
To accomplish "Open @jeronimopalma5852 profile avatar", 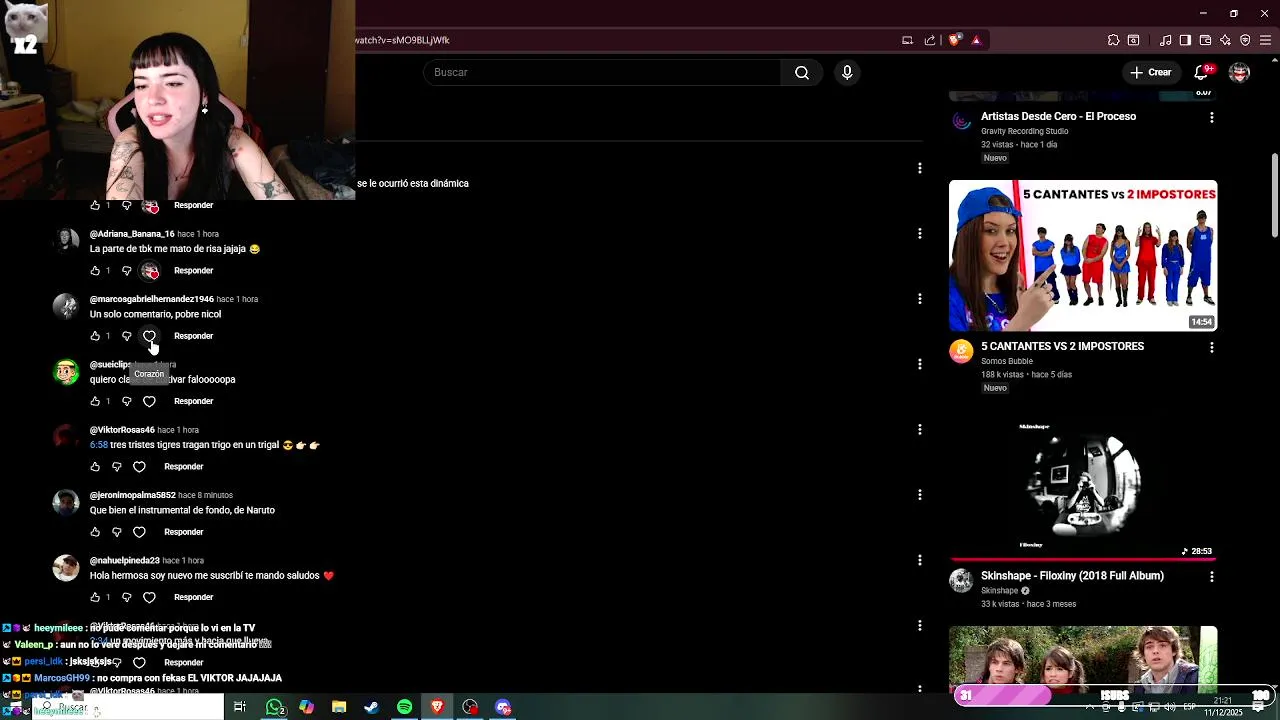I will (x=66, y=502).
